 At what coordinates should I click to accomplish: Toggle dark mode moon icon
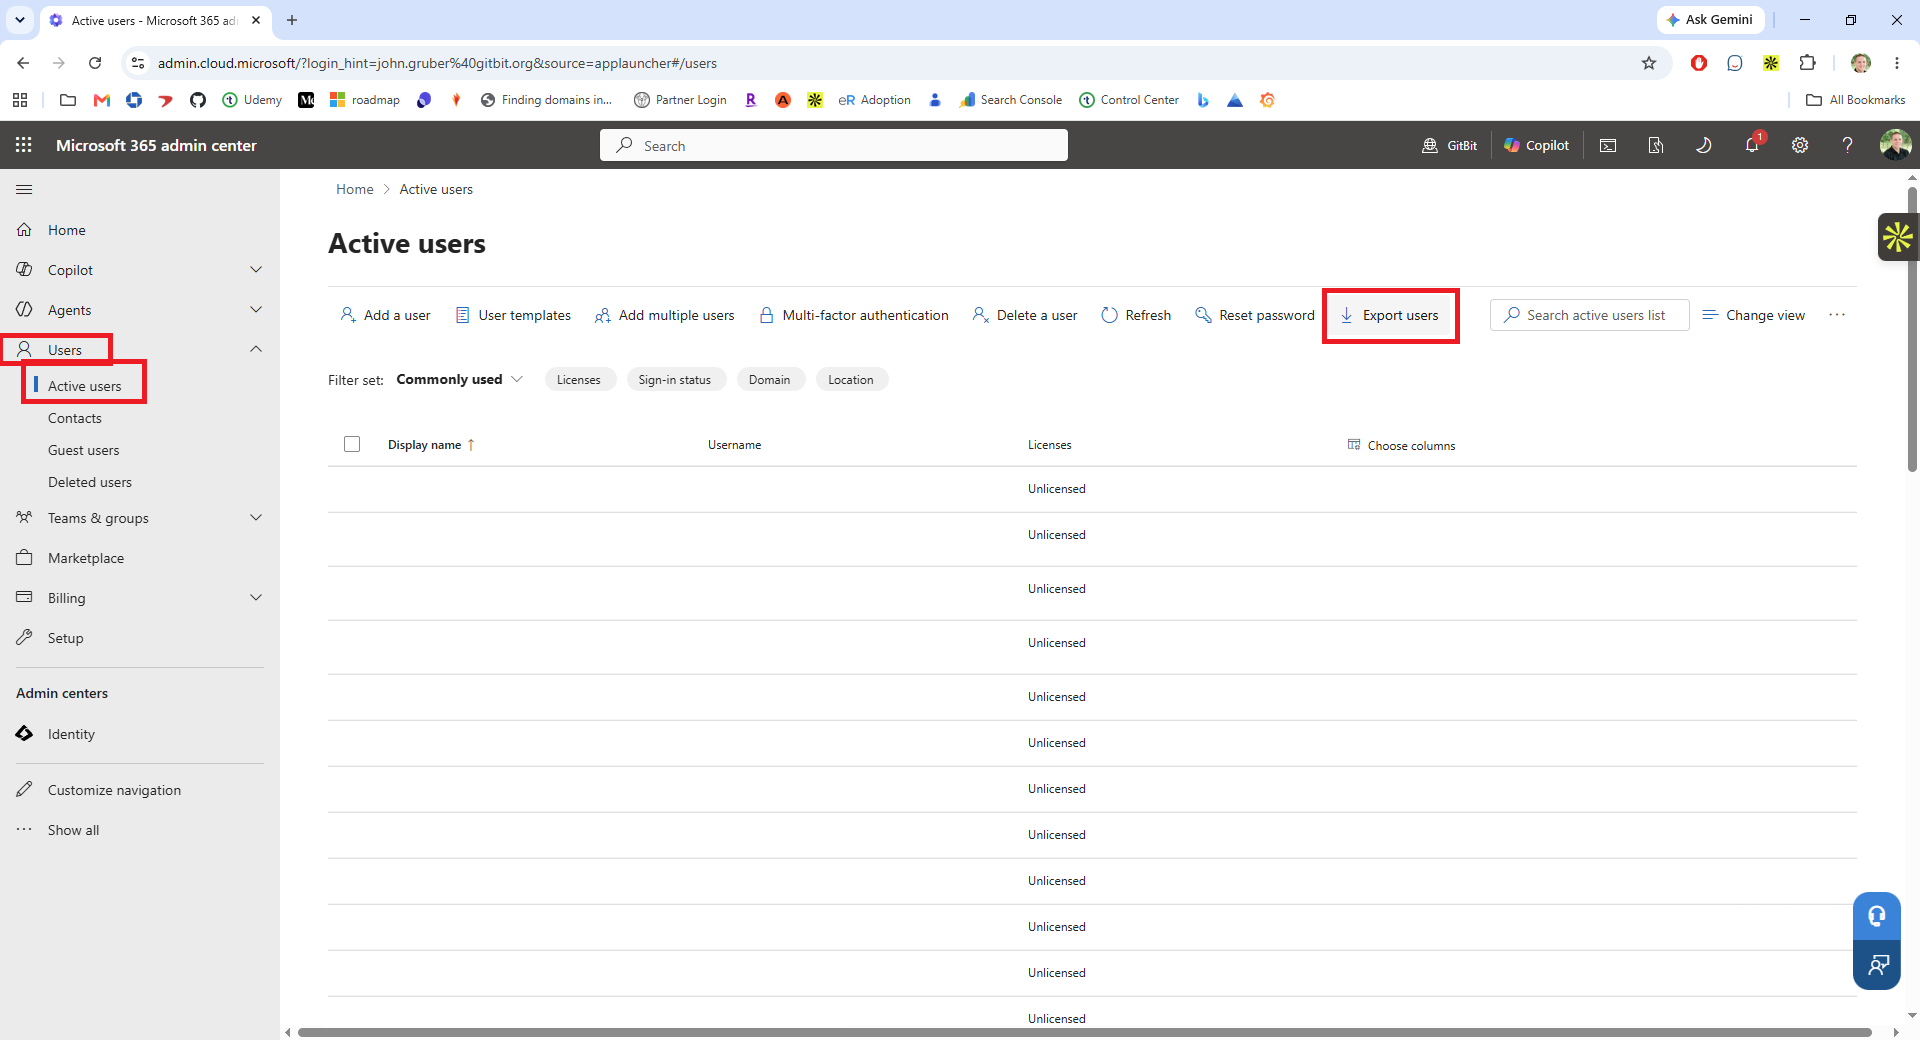coord(1704,145)
